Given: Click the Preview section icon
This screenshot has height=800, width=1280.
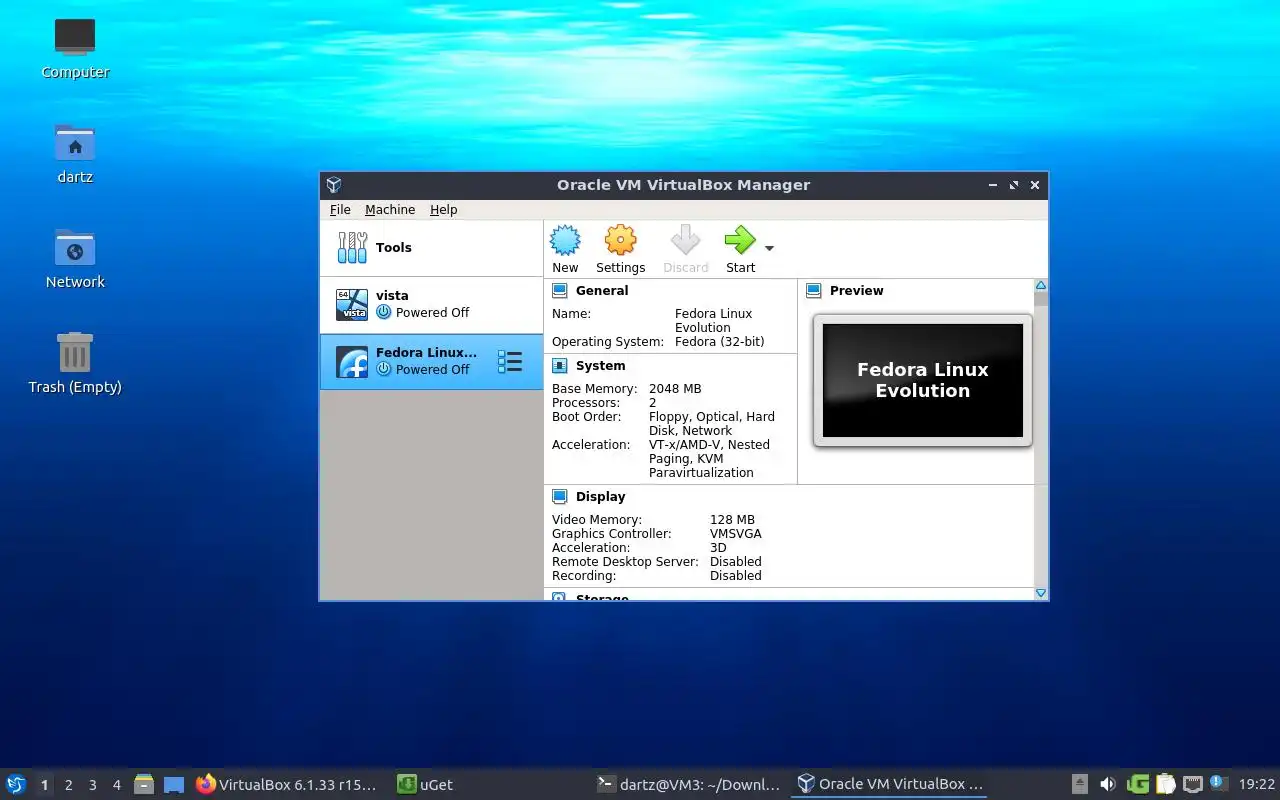Looking at the screenshot, I should click(813, 290).
